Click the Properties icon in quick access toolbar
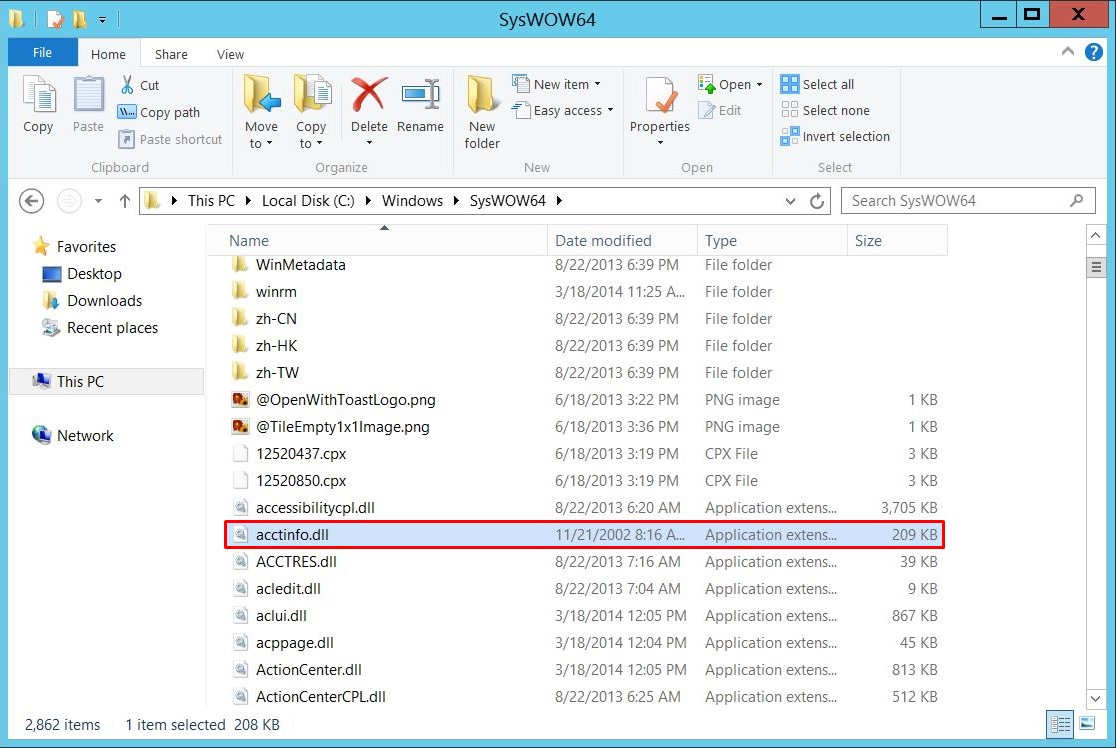1116x748 pixels. tap(55, 19)
